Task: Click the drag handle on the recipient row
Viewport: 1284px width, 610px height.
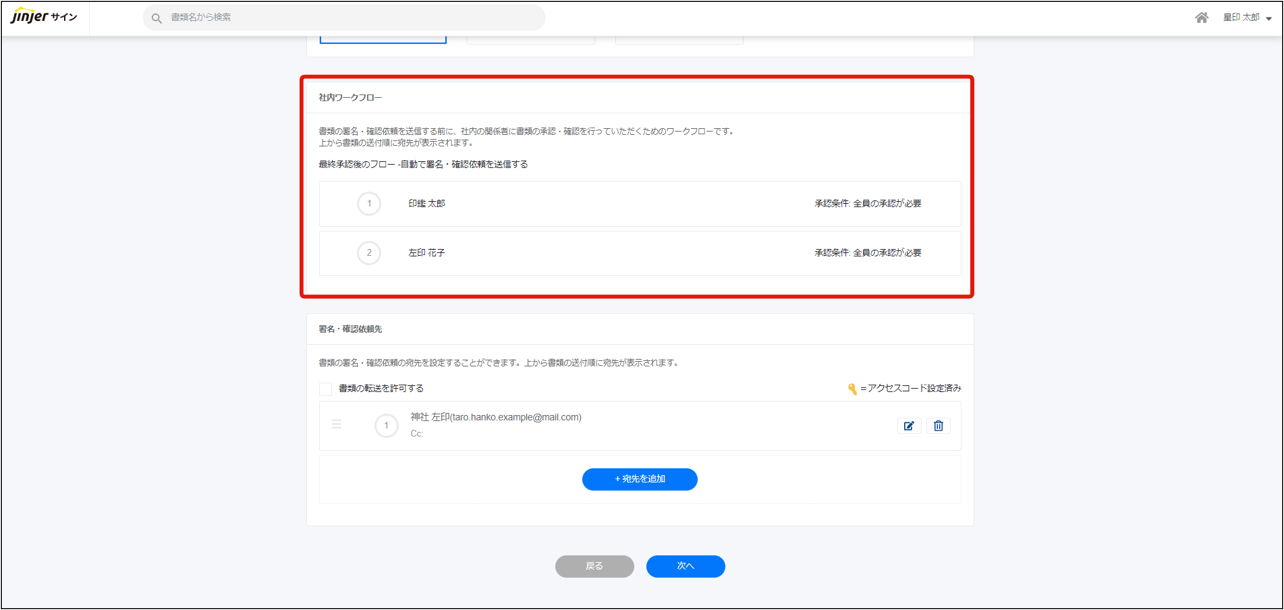Action: point(337,425)
